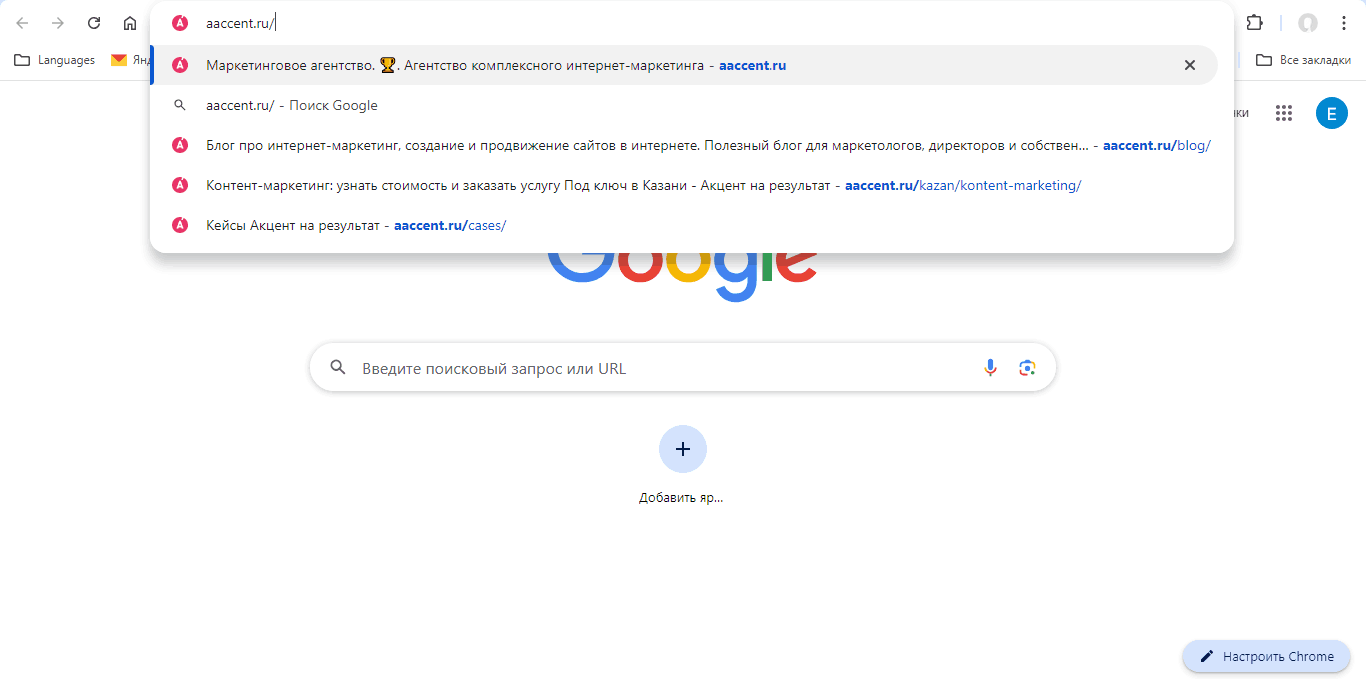Select the Маркетинговое агентство aaccent.ru suggestion
This screenshot has height=679, width=1366.
[x=684, y=65]
